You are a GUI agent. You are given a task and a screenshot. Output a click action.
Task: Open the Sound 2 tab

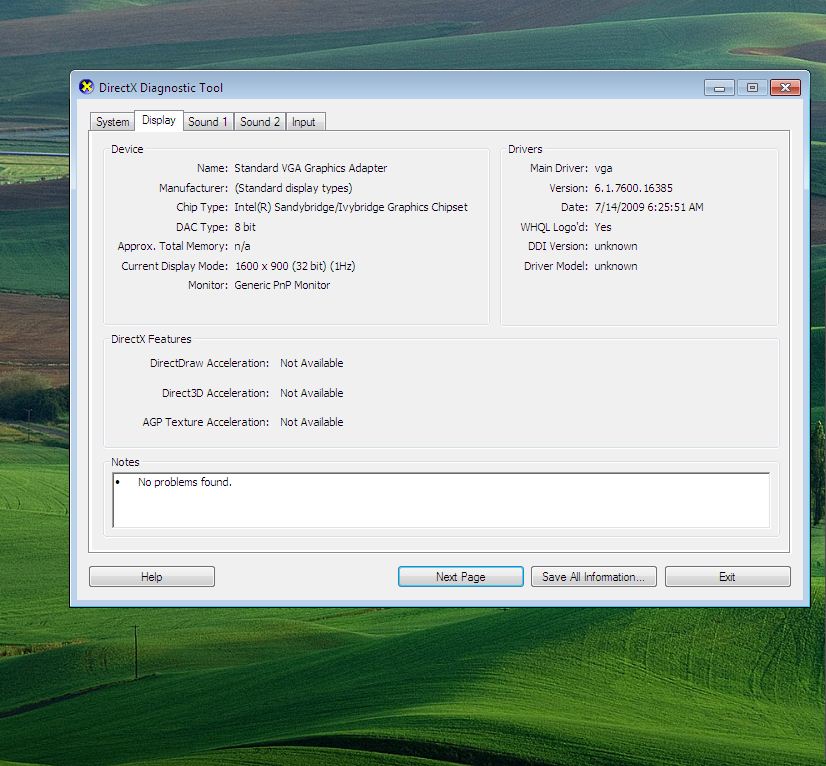pos(260,122)
